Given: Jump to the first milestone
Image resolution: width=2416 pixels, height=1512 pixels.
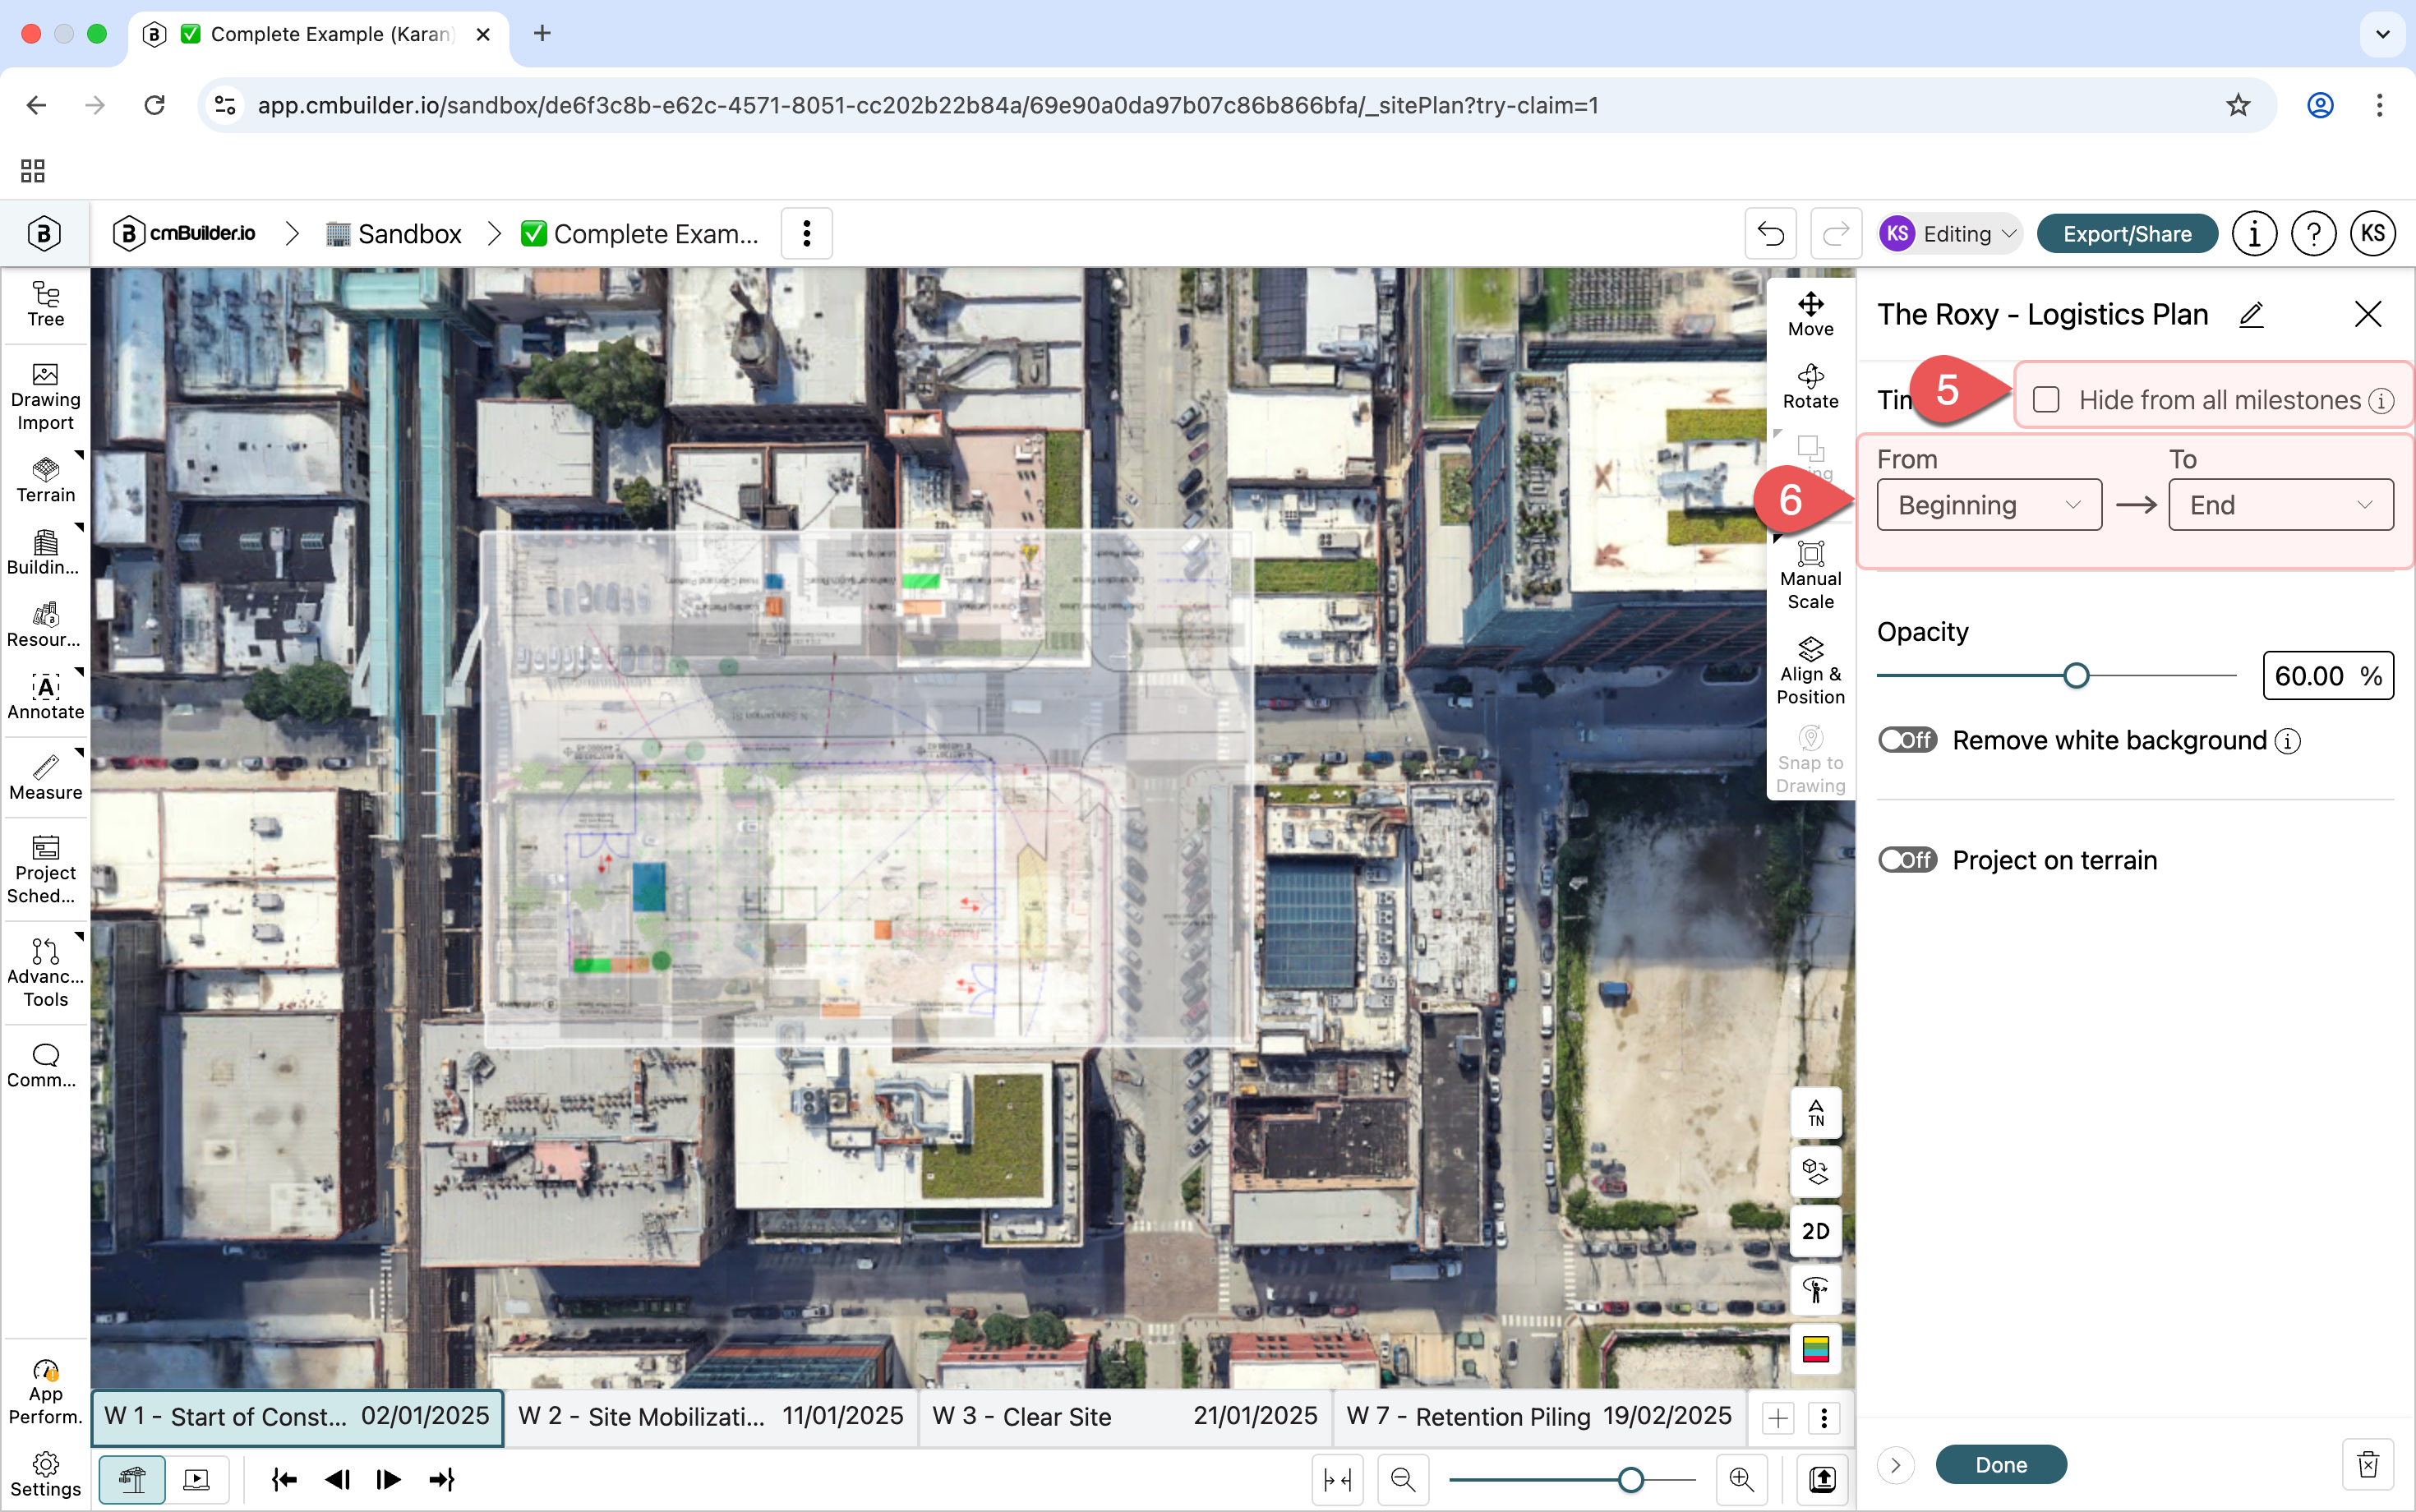Looking at the screenshot, I should click(284, 1479).
